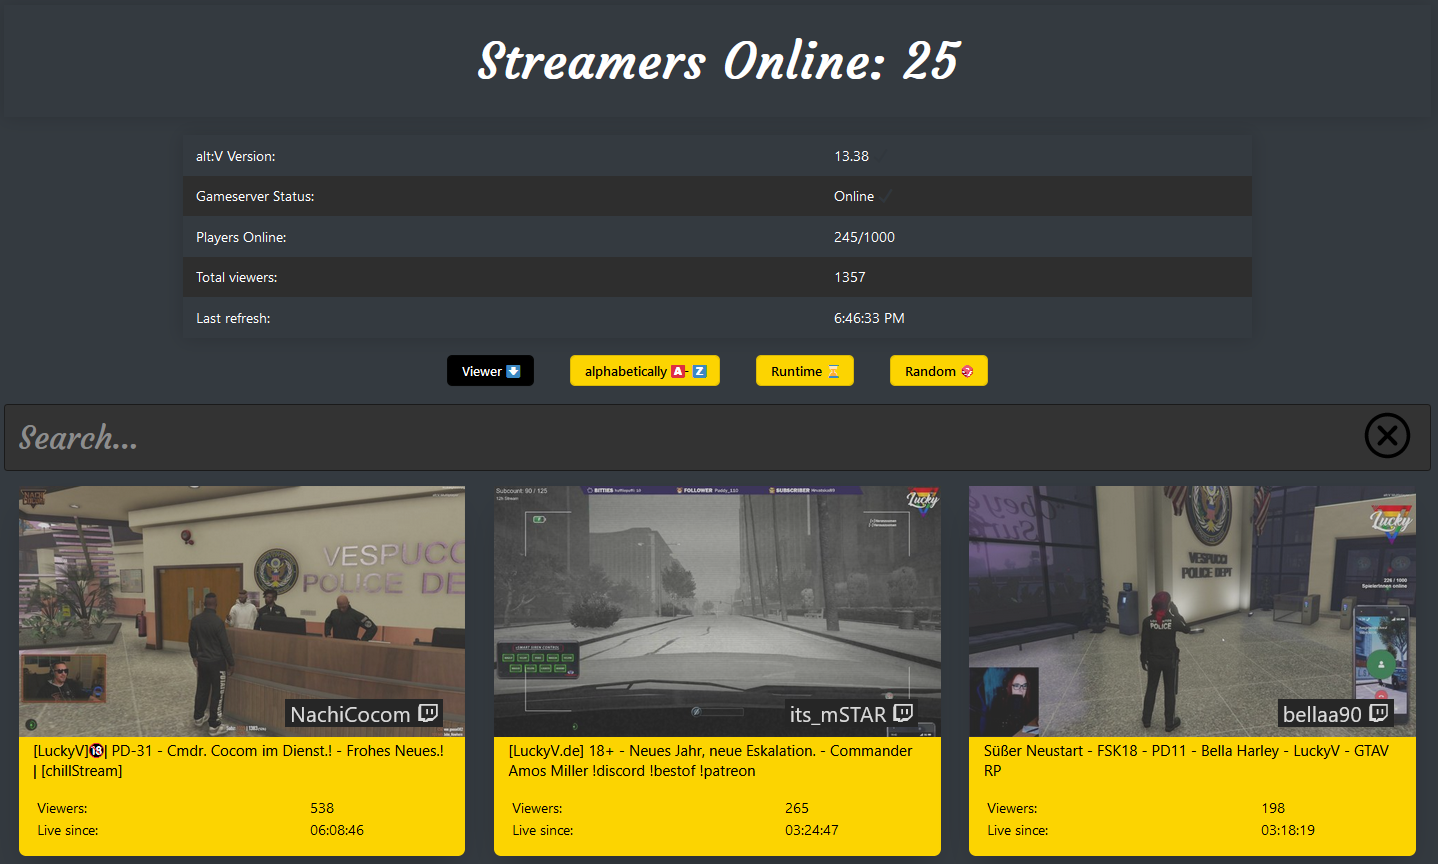This screenshot has height=864, width=1438.
Task: Click the its_mSTAR streamer name
Action: pos(838,714)
